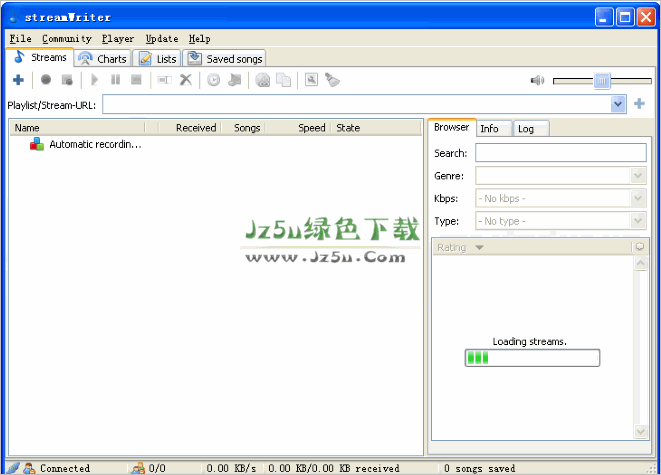This screenshot has width=661, height=475.
Task: Click the stream list scrollbar down arrow
Action: pos(641,431)
